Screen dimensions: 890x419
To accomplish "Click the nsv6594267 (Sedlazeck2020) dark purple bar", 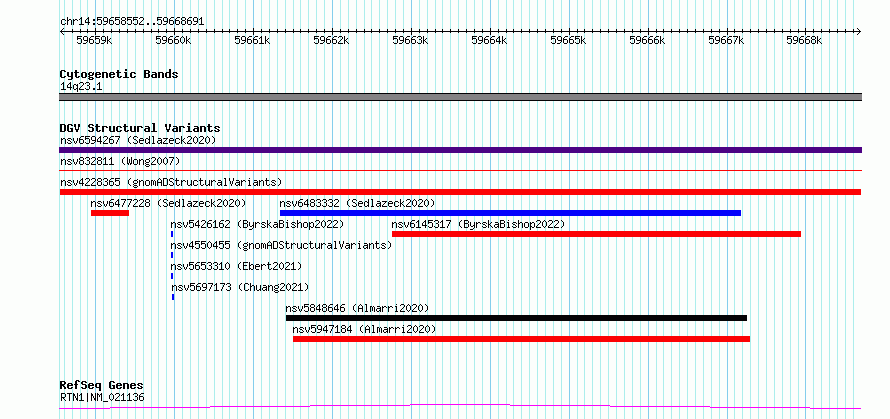I will point(460,150).
